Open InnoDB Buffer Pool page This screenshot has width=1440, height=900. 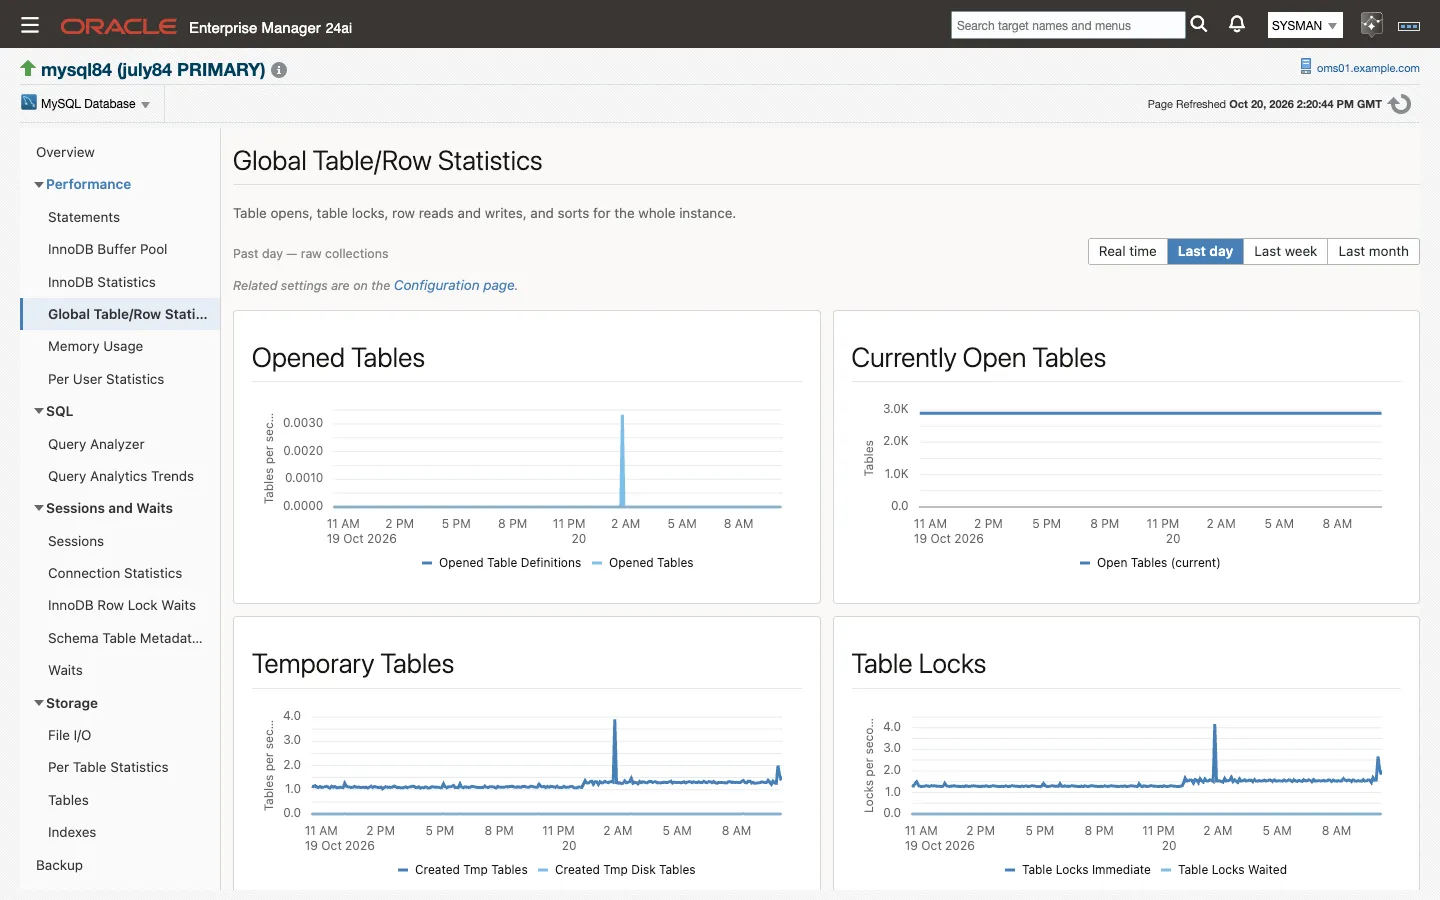[x=107, y=249]
